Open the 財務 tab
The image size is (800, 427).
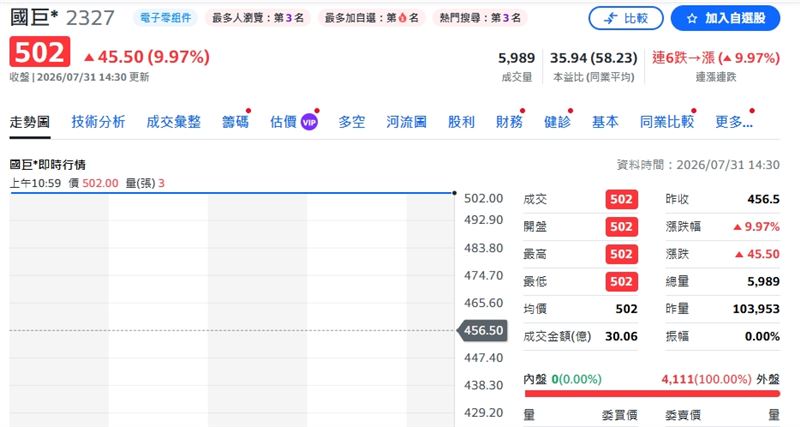(509, 122)
